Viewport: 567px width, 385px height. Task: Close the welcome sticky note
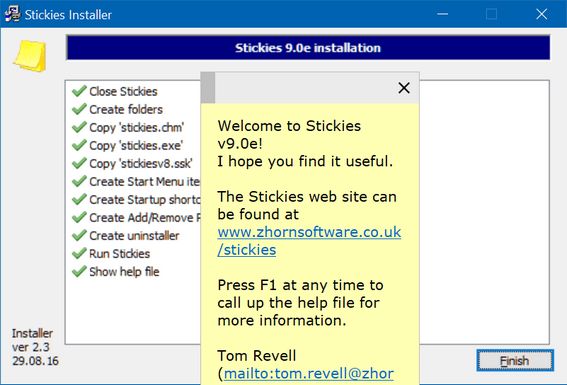[x=404, y=87]
